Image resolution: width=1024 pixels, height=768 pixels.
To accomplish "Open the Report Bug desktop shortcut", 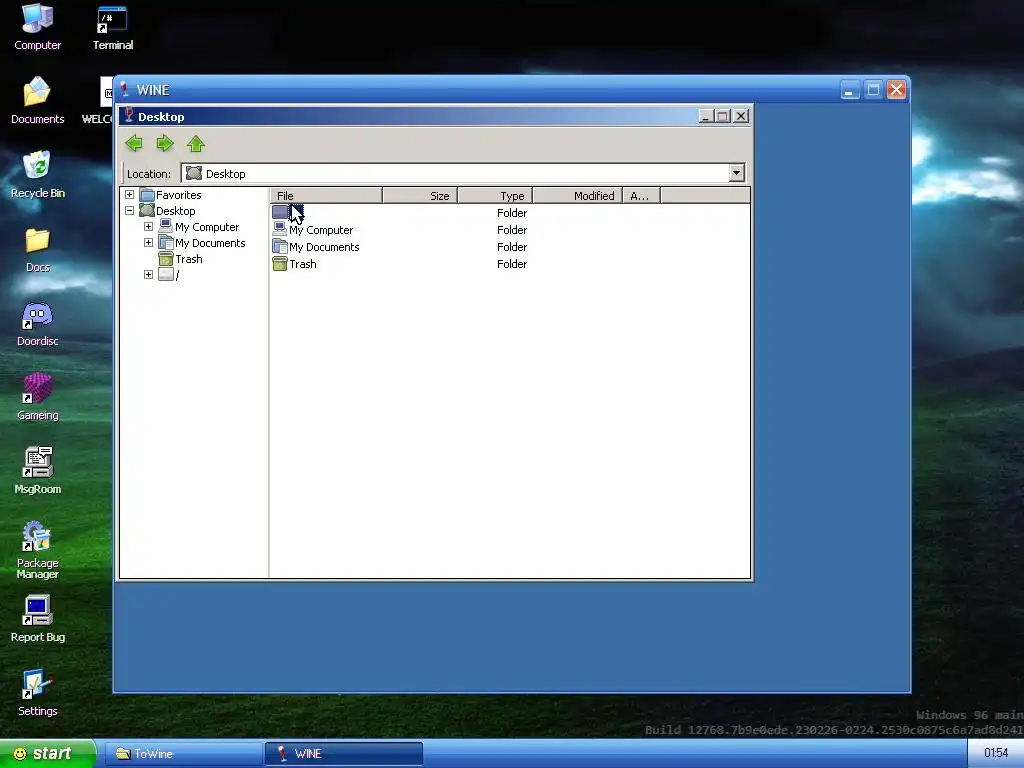I will tap(37, 619).
